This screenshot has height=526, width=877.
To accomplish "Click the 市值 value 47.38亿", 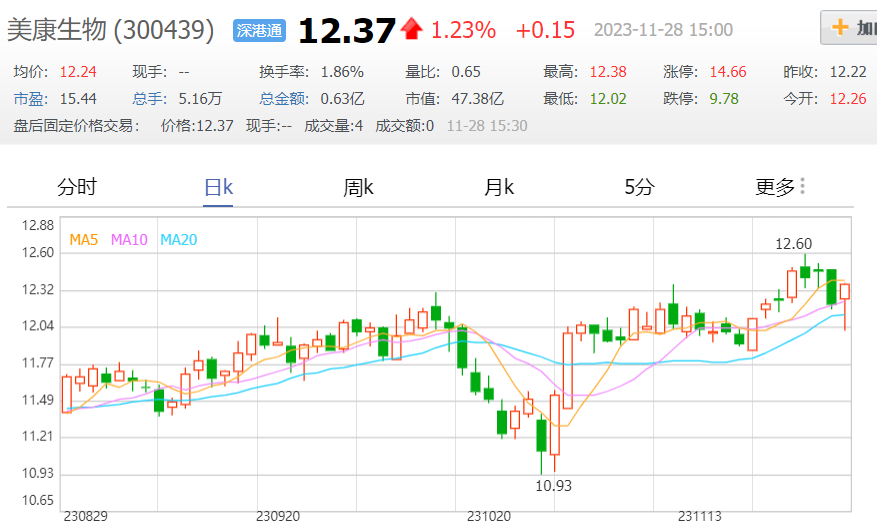I will (x=478, y=99).
